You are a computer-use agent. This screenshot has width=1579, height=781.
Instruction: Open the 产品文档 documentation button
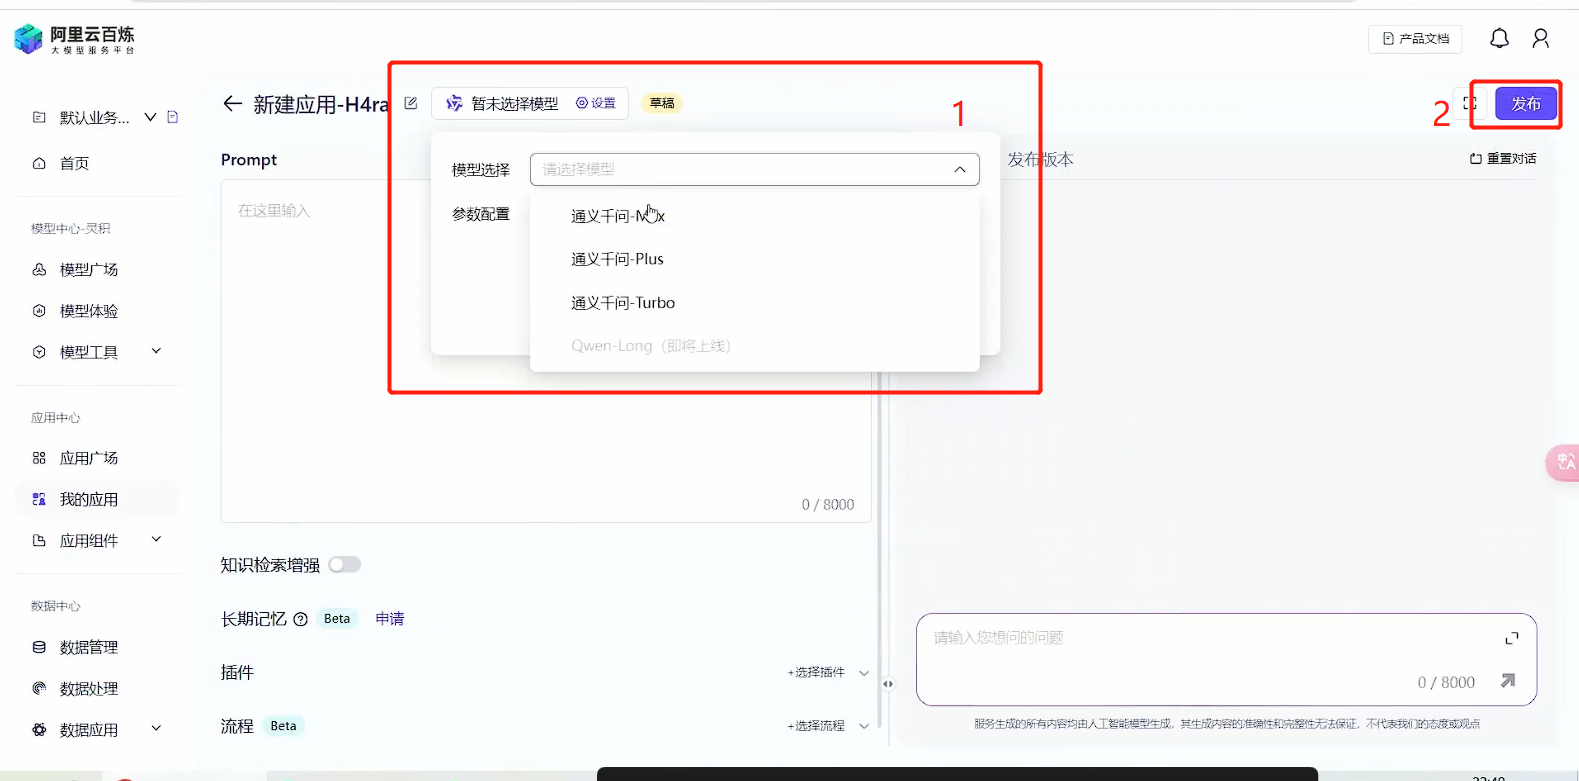tap(1415, 39)
